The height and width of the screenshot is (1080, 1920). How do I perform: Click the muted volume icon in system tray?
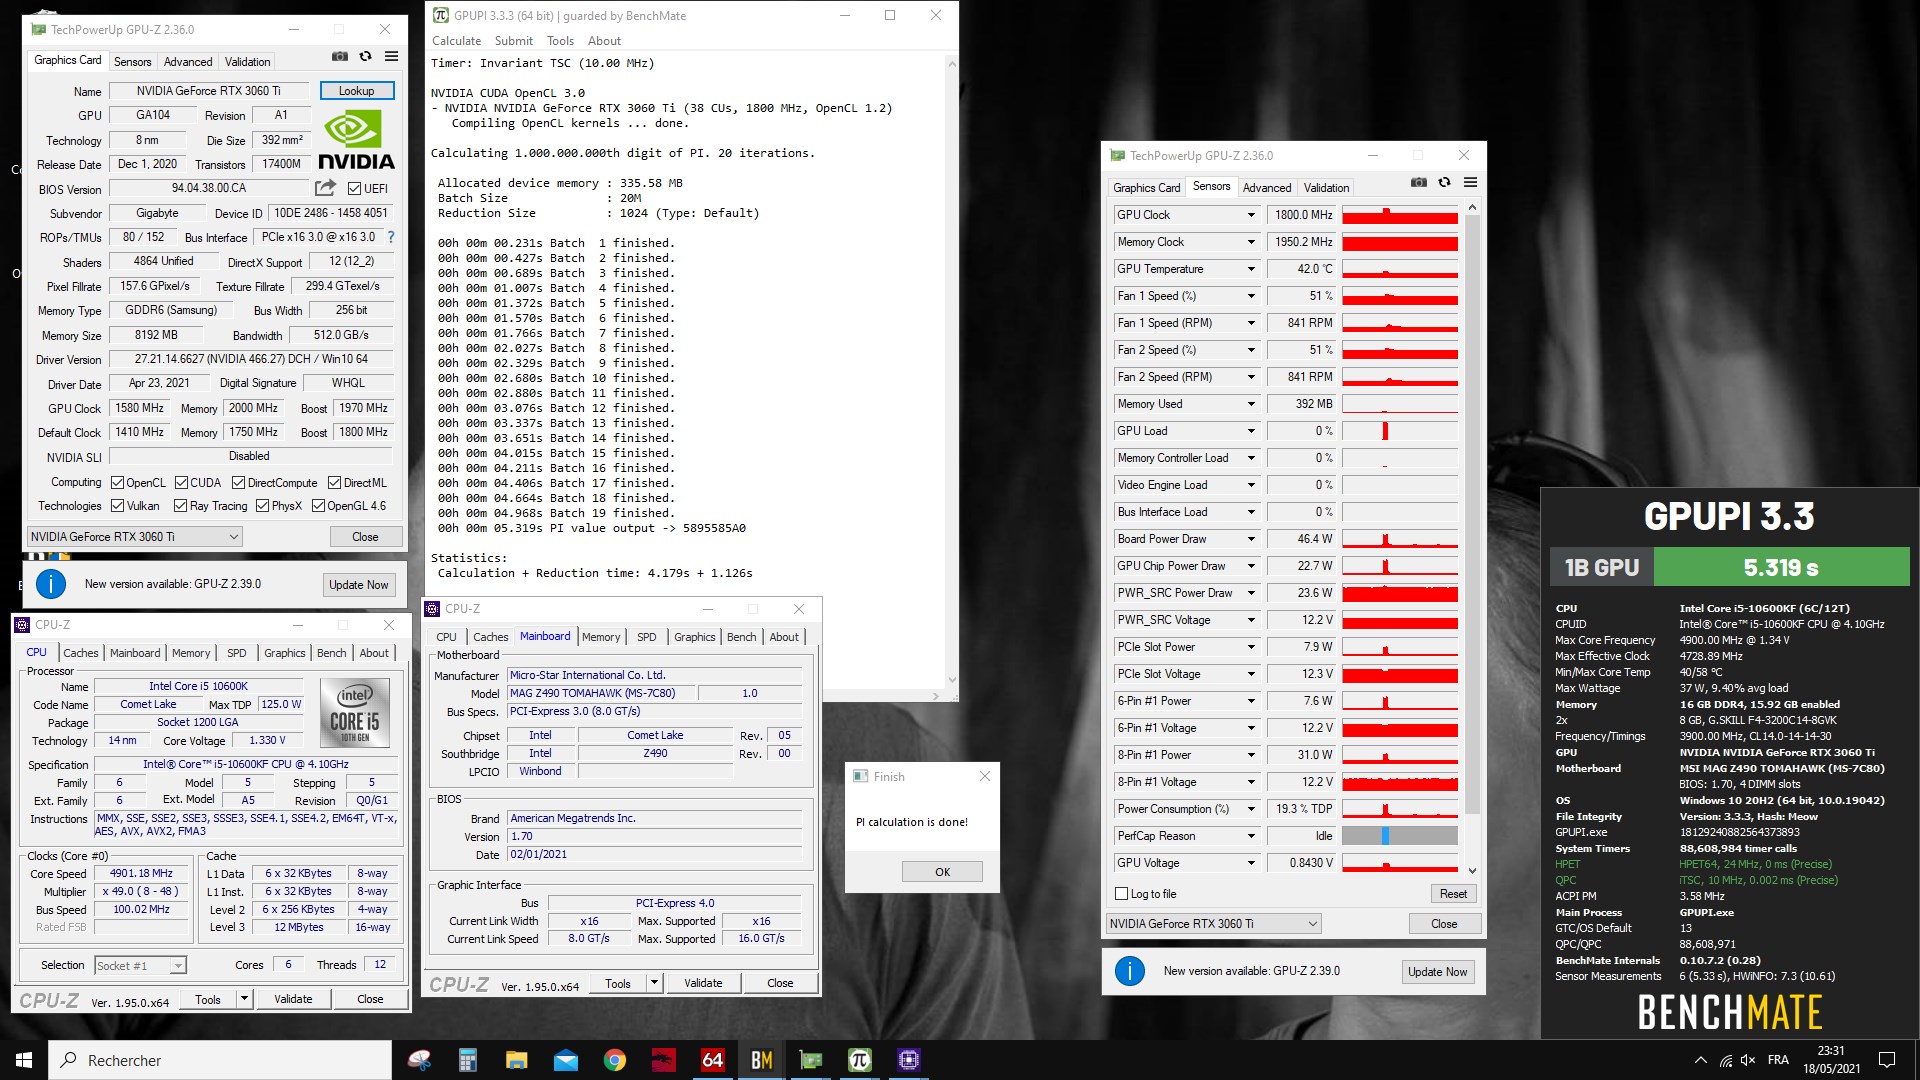pos(1748,1060)
